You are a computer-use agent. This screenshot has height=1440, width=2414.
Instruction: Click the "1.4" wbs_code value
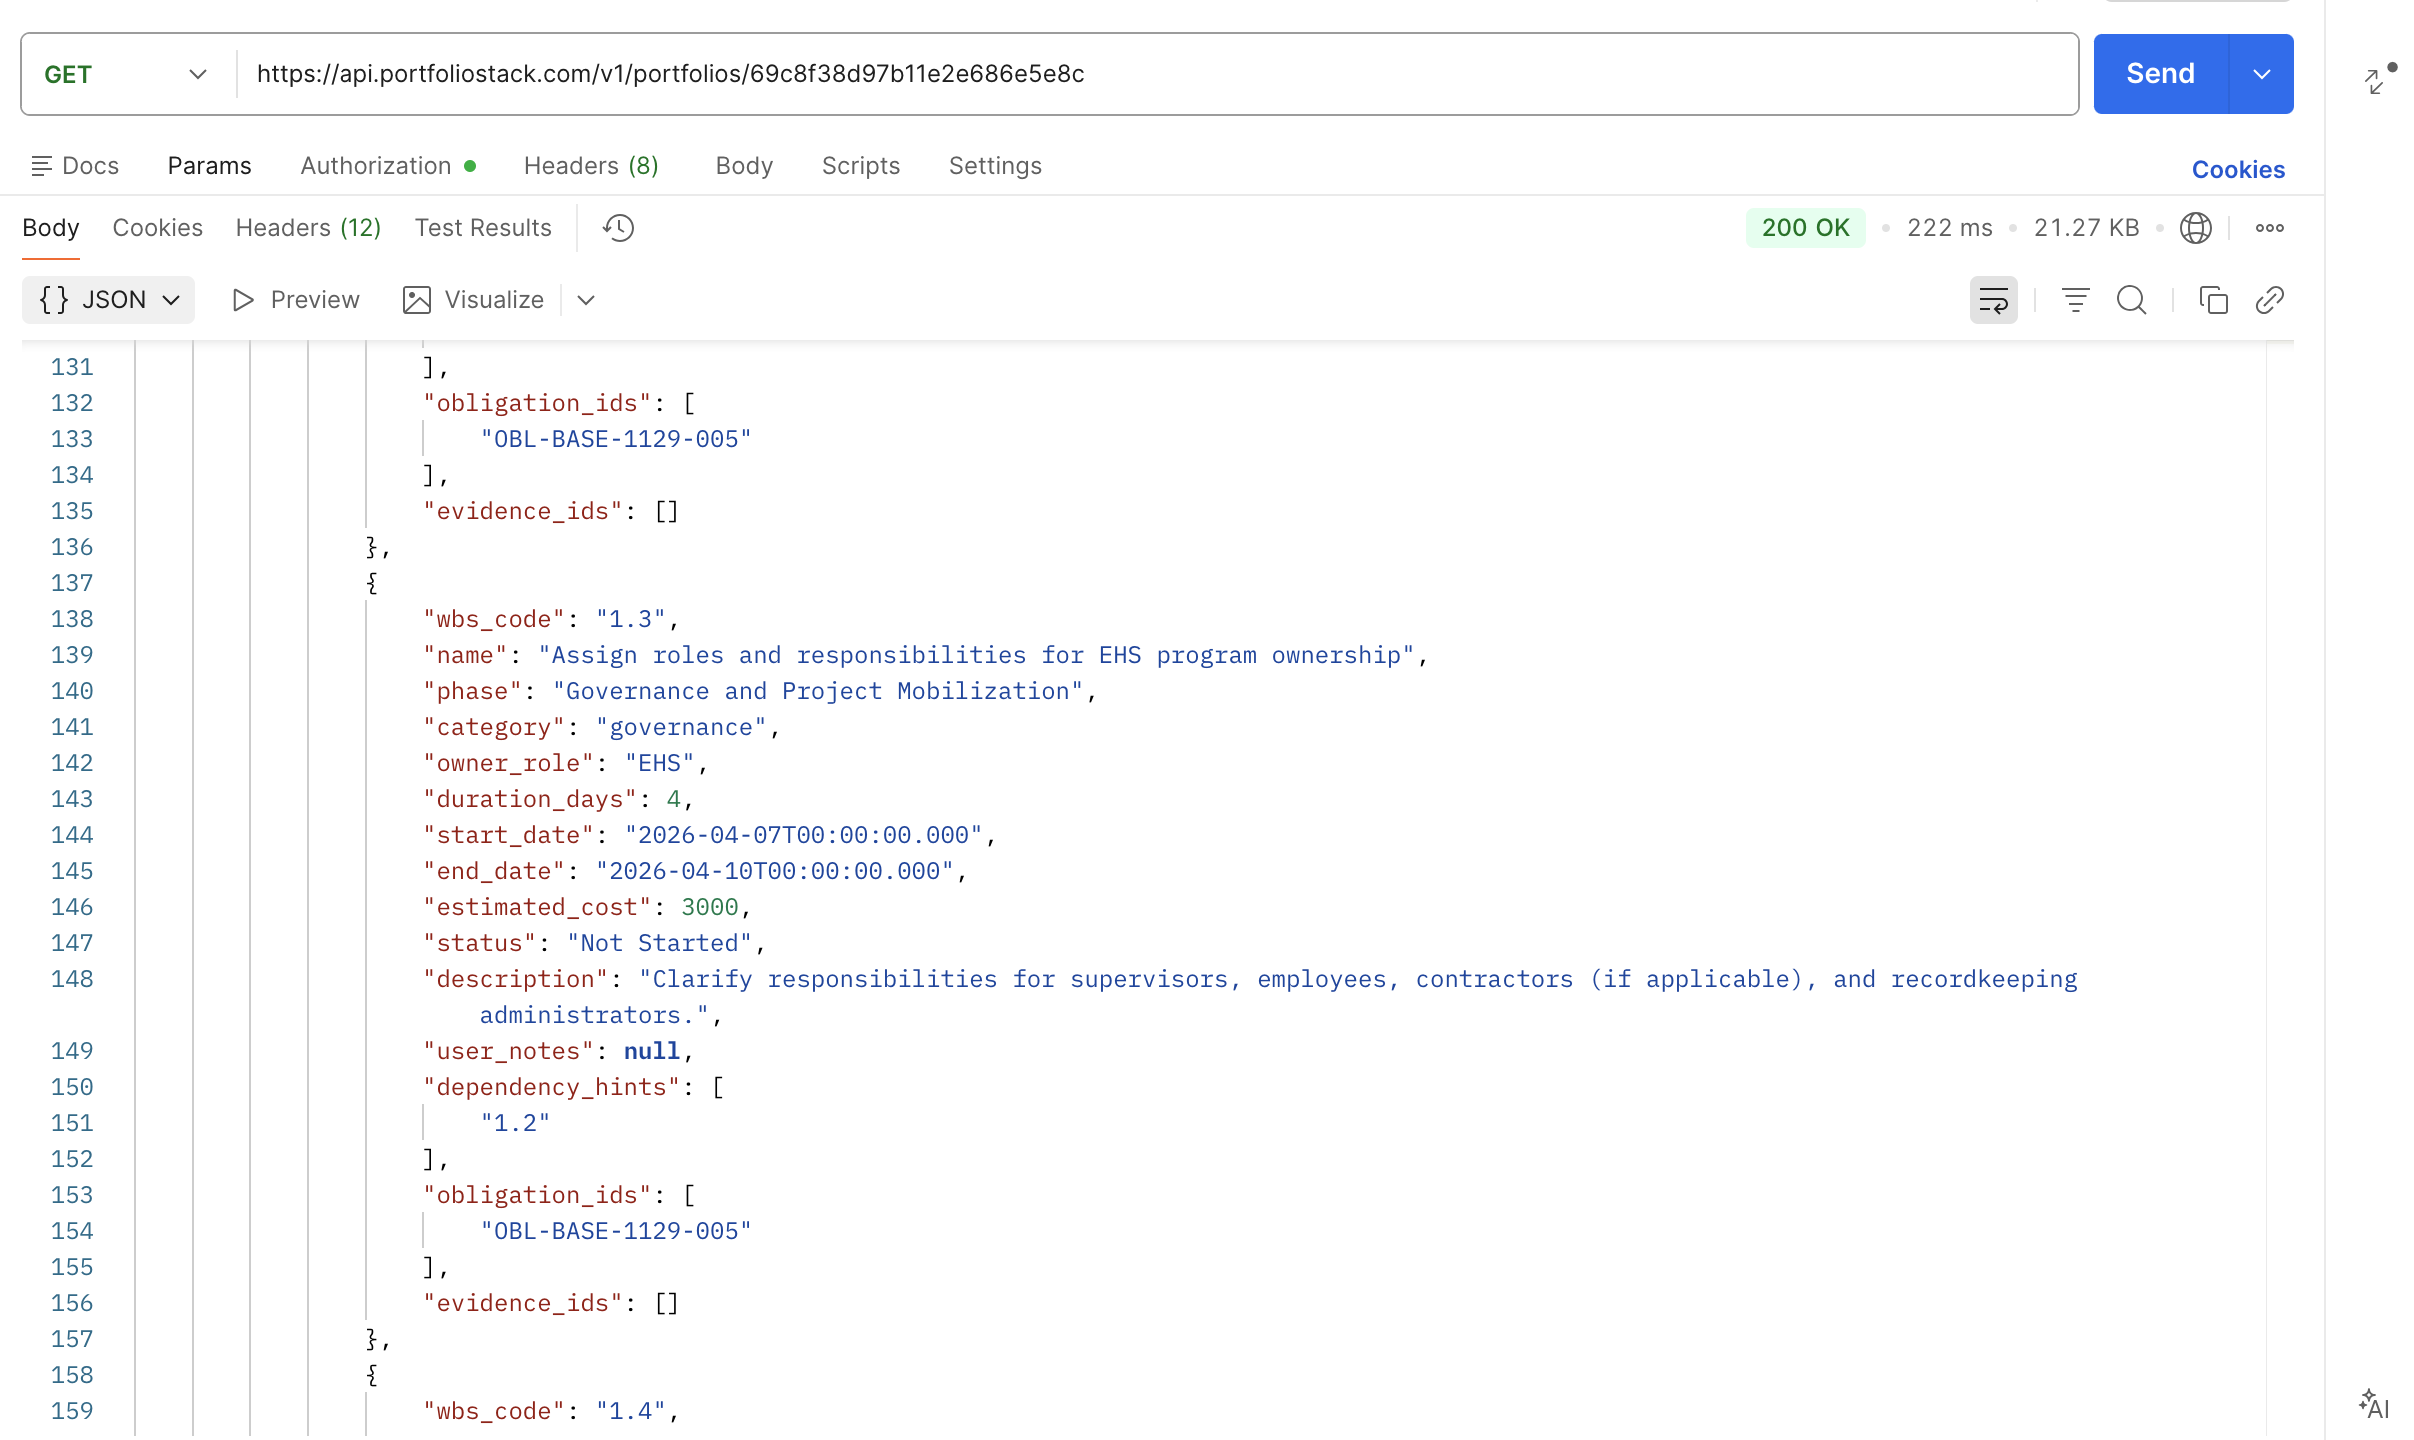pos(631,1411)
